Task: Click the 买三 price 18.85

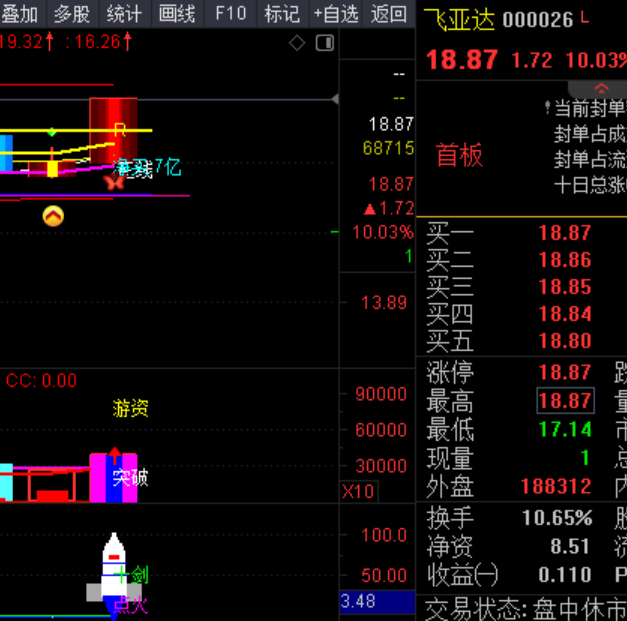Action: click(x=565, y=287)
